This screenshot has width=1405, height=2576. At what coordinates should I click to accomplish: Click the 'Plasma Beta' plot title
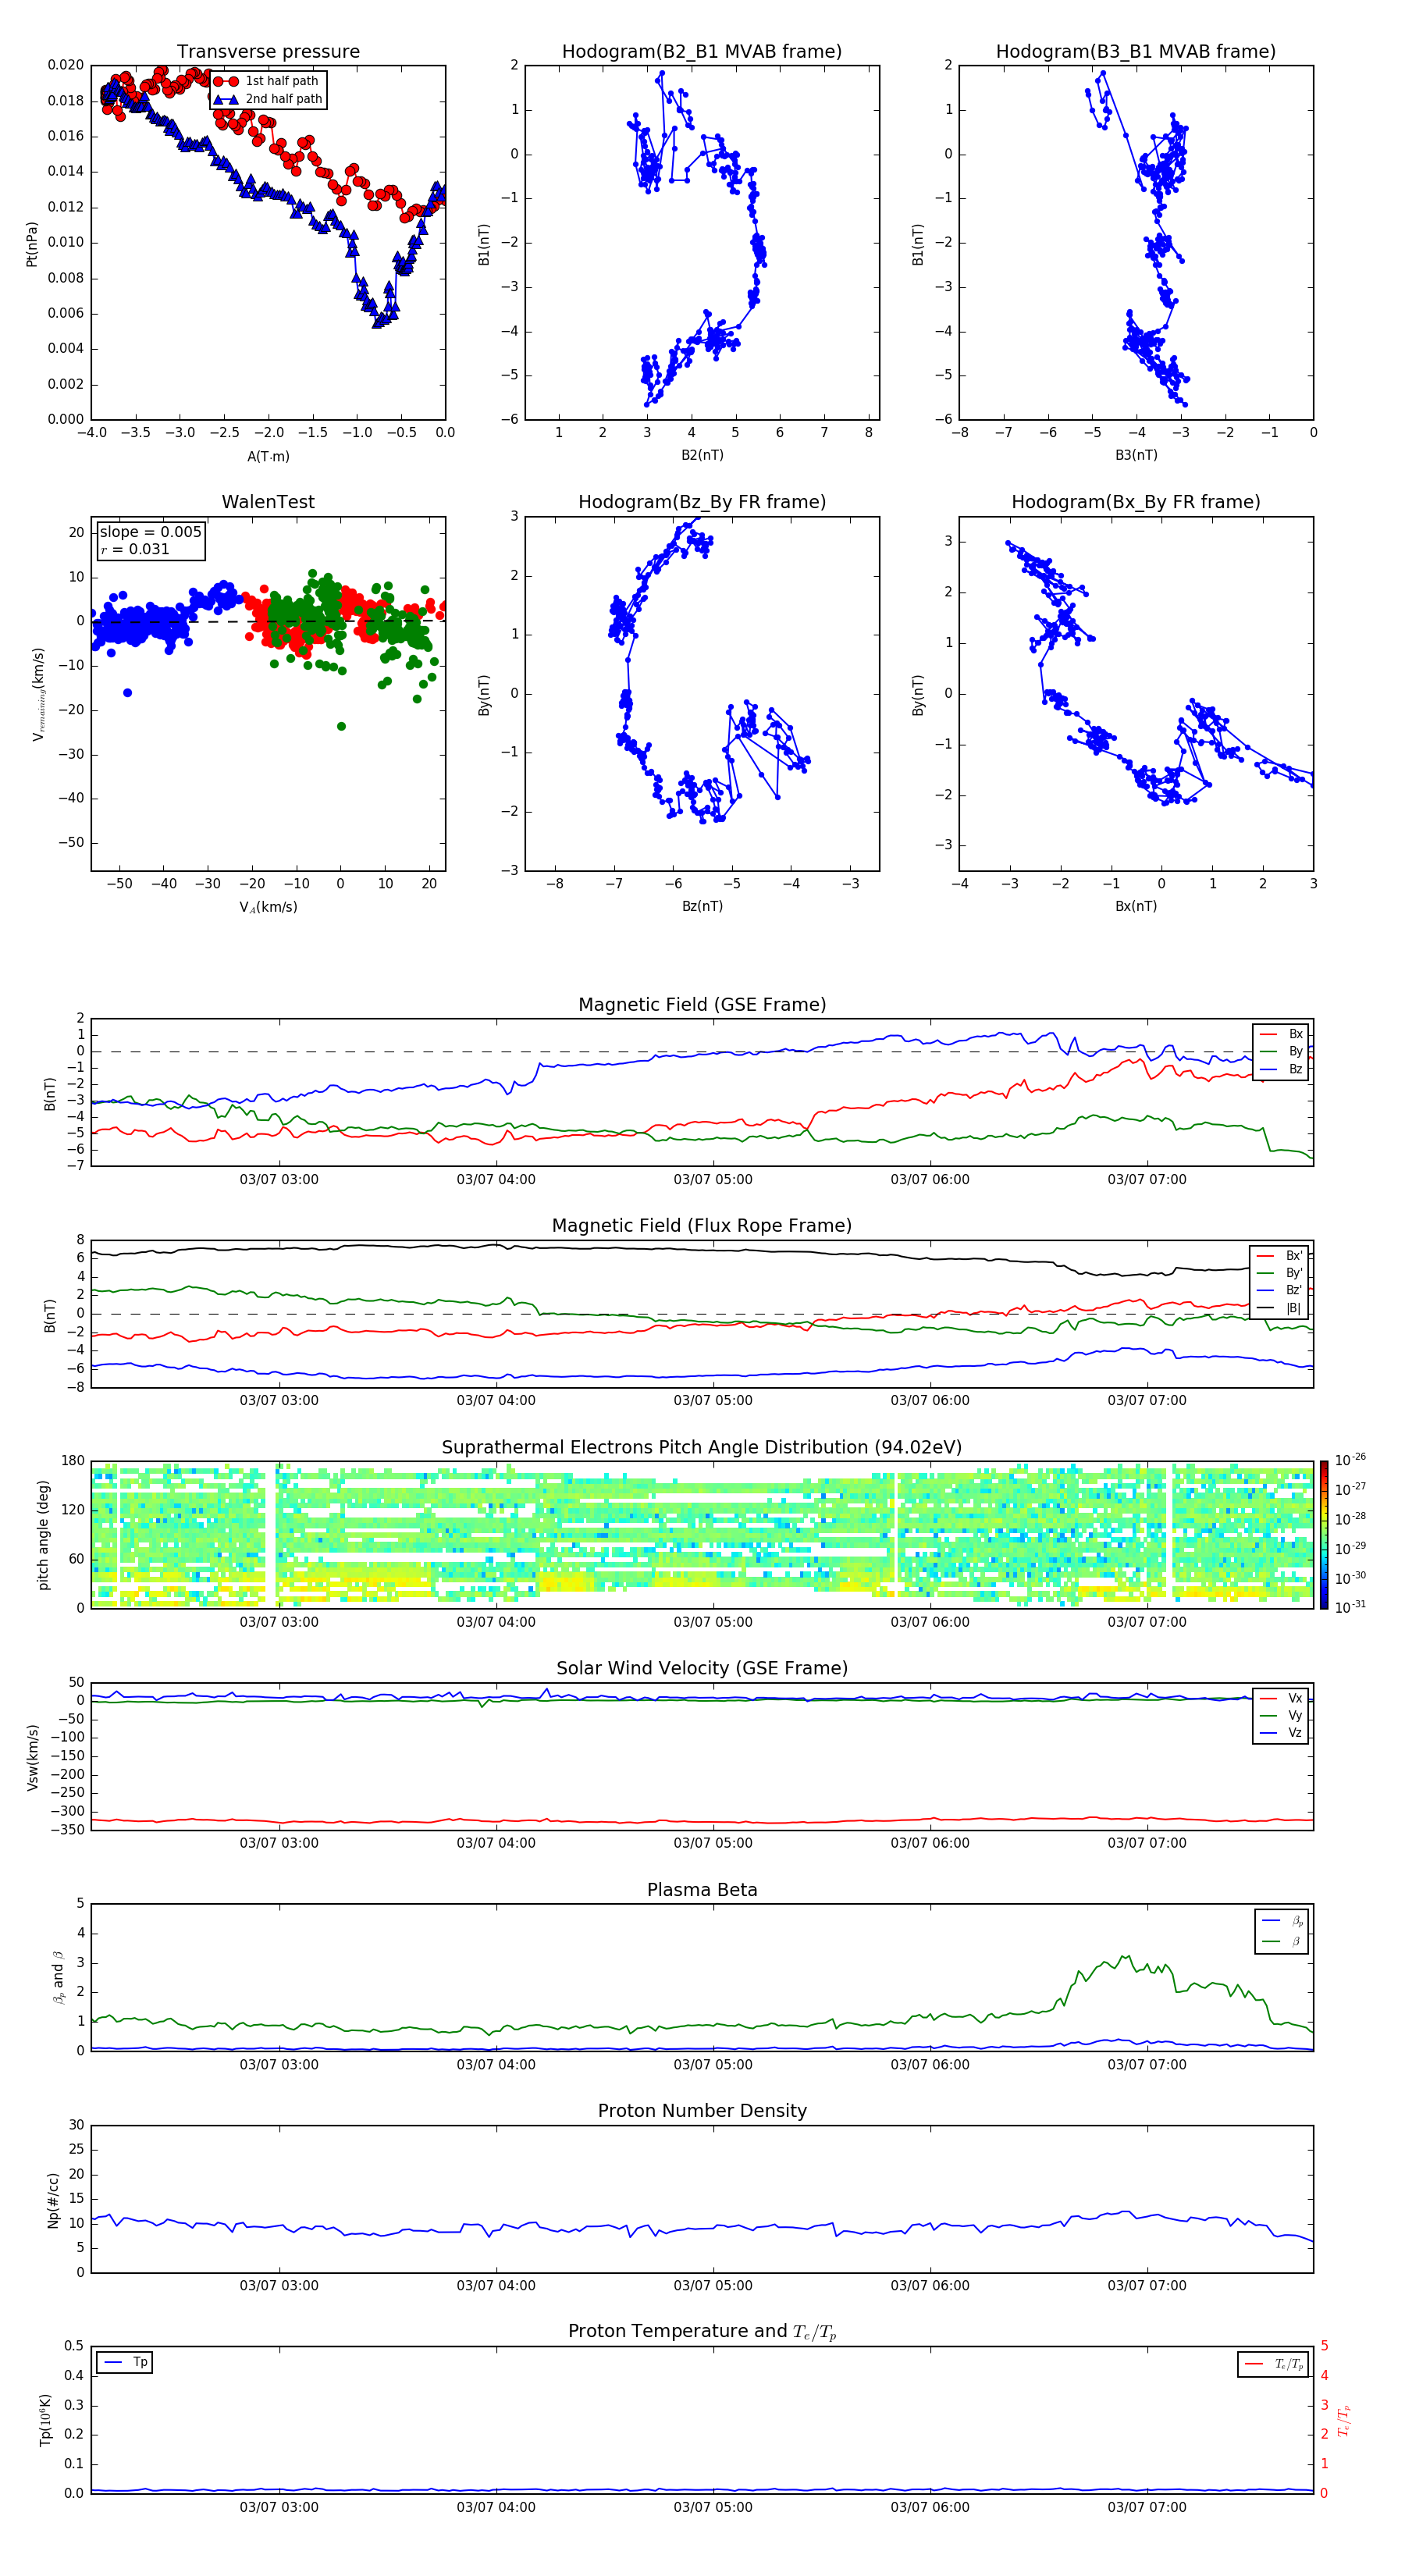pos(702,1891)
